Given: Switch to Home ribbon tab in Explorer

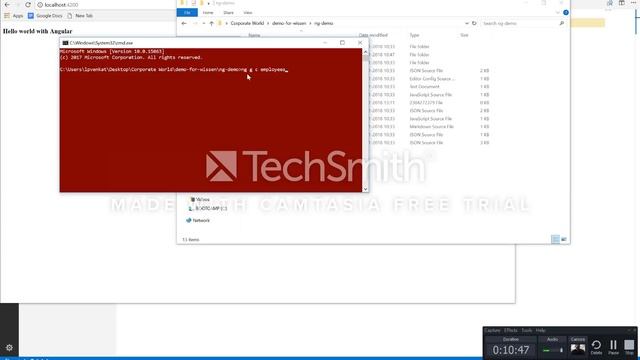Looking at the screenshot, I should point(208,13).
